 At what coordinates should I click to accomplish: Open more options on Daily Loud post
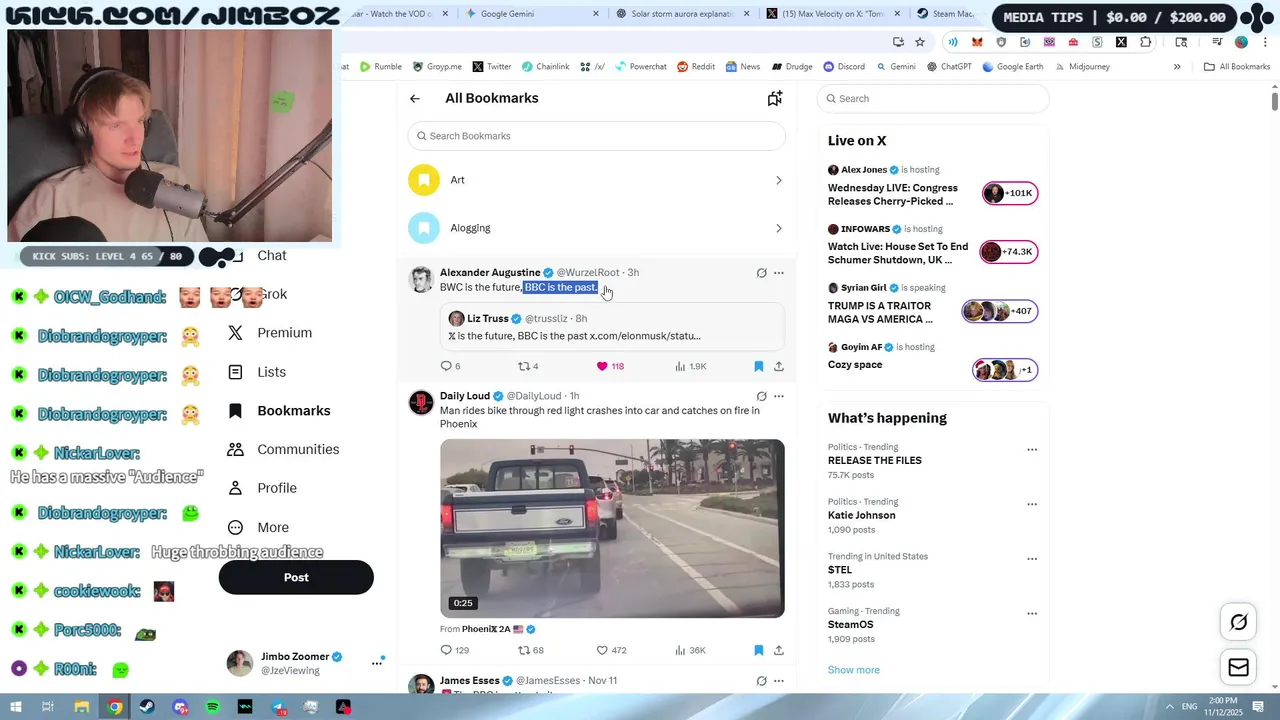coord(779,396)
